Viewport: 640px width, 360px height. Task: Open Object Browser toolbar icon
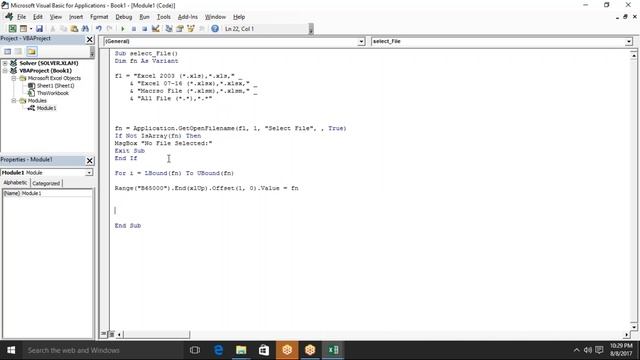click(x=191, y=29)
